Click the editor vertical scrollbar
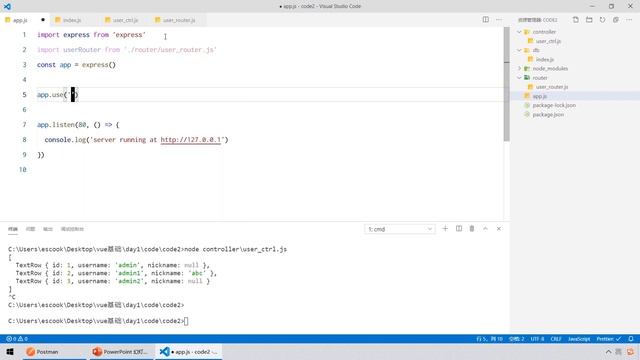Image resolution: width=640 pixels, height=360 pixels. pyautogui.click(x=507, y=84)
